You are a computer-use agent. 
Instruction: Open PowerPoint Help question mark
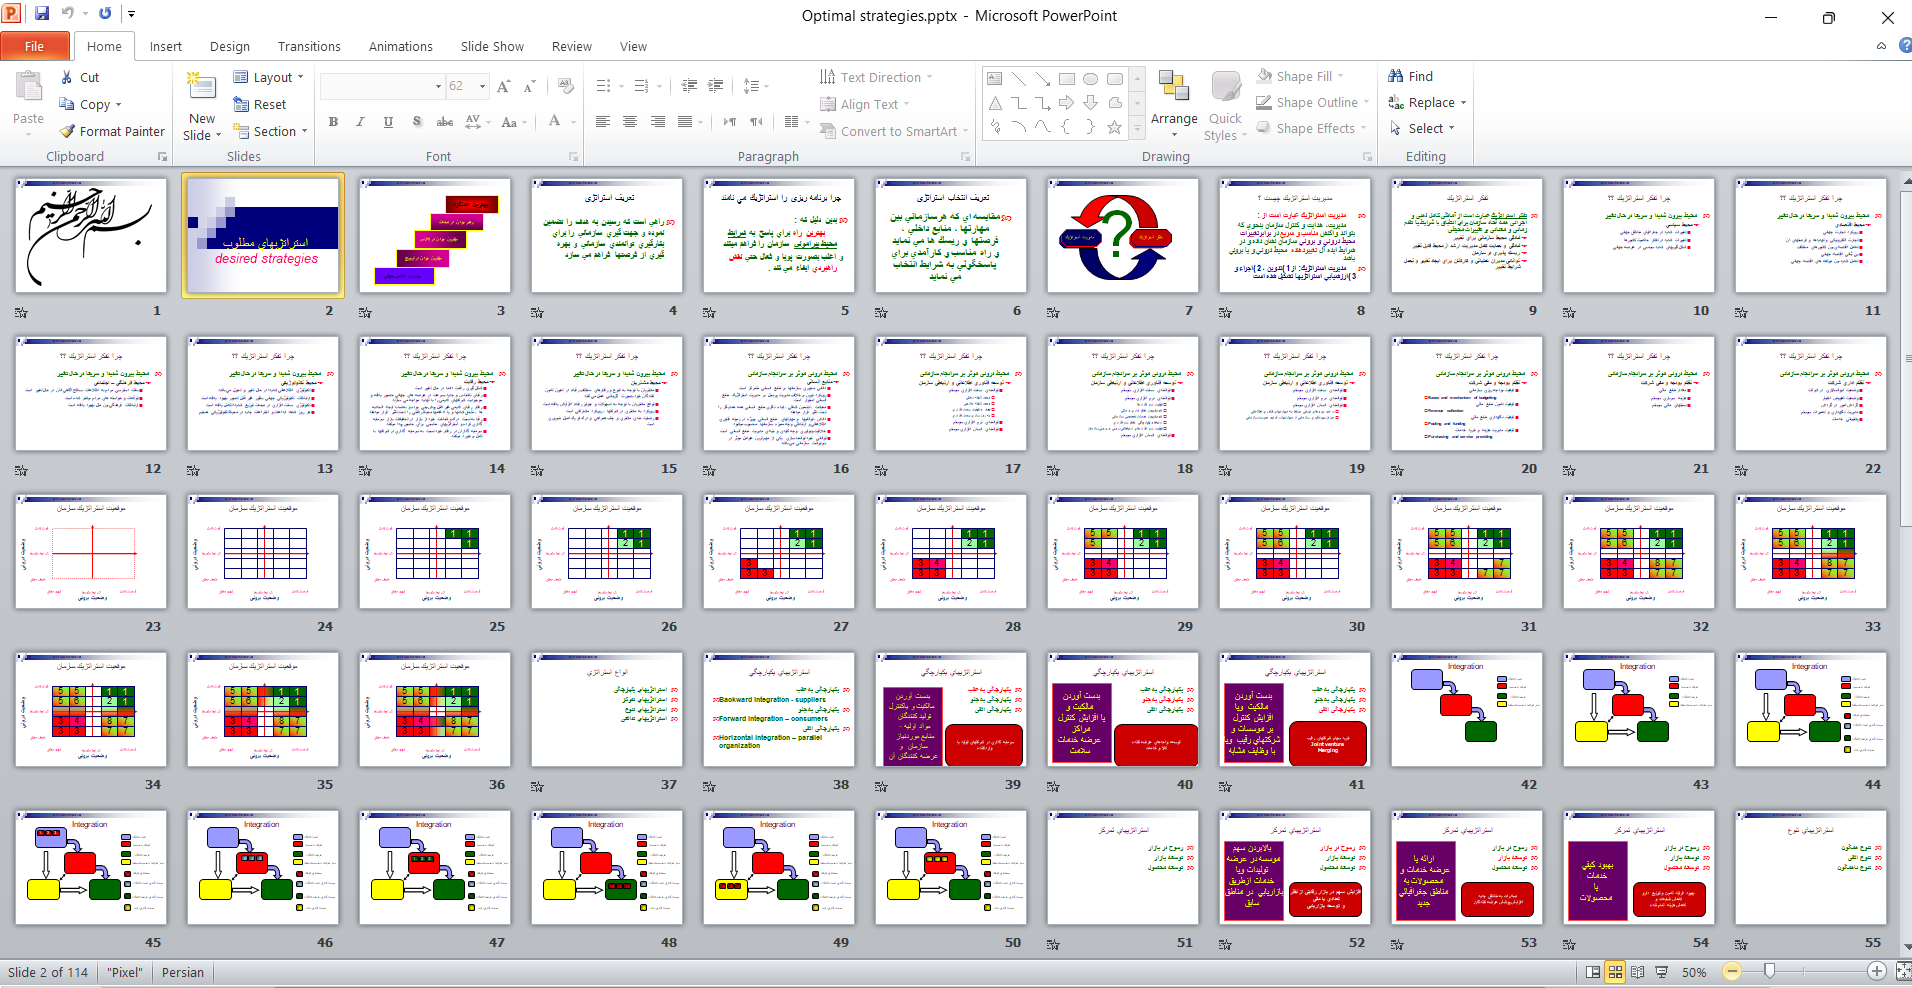[1905, 45]
